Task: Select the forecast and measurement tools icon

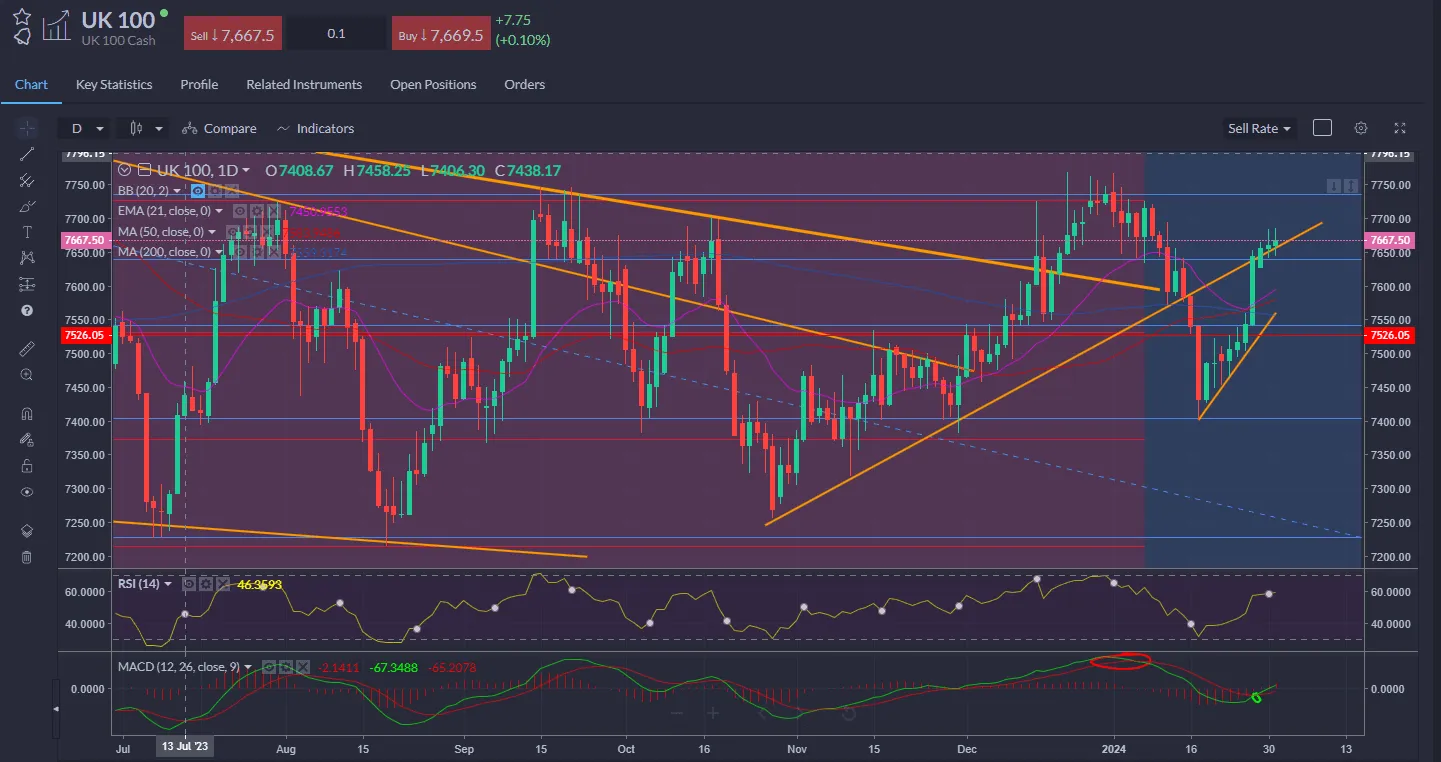Action: 27,284
